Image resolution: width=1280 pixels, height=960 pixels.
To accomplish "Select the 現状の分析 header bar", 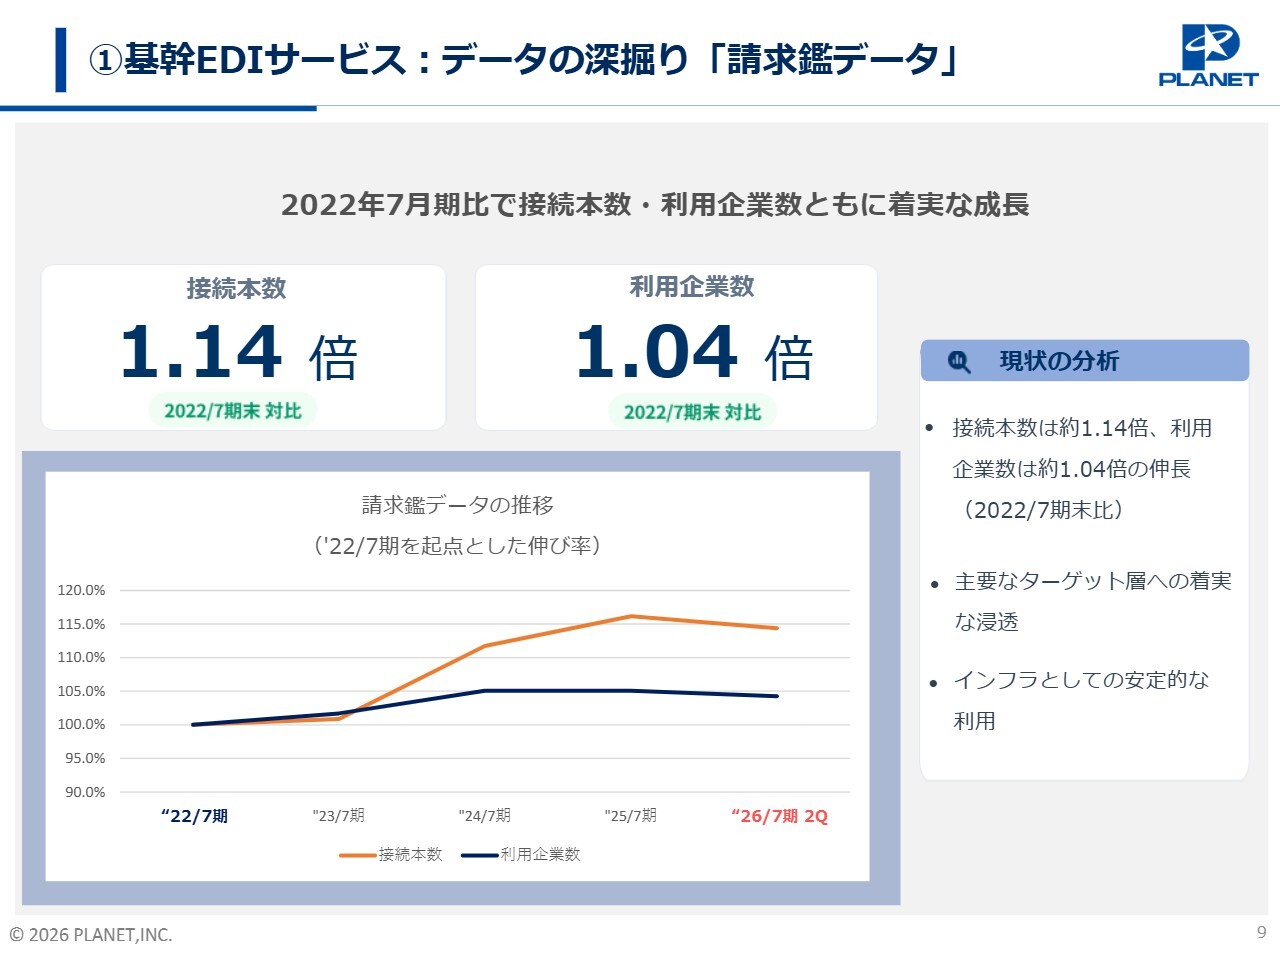I will tap(1084, 361).
